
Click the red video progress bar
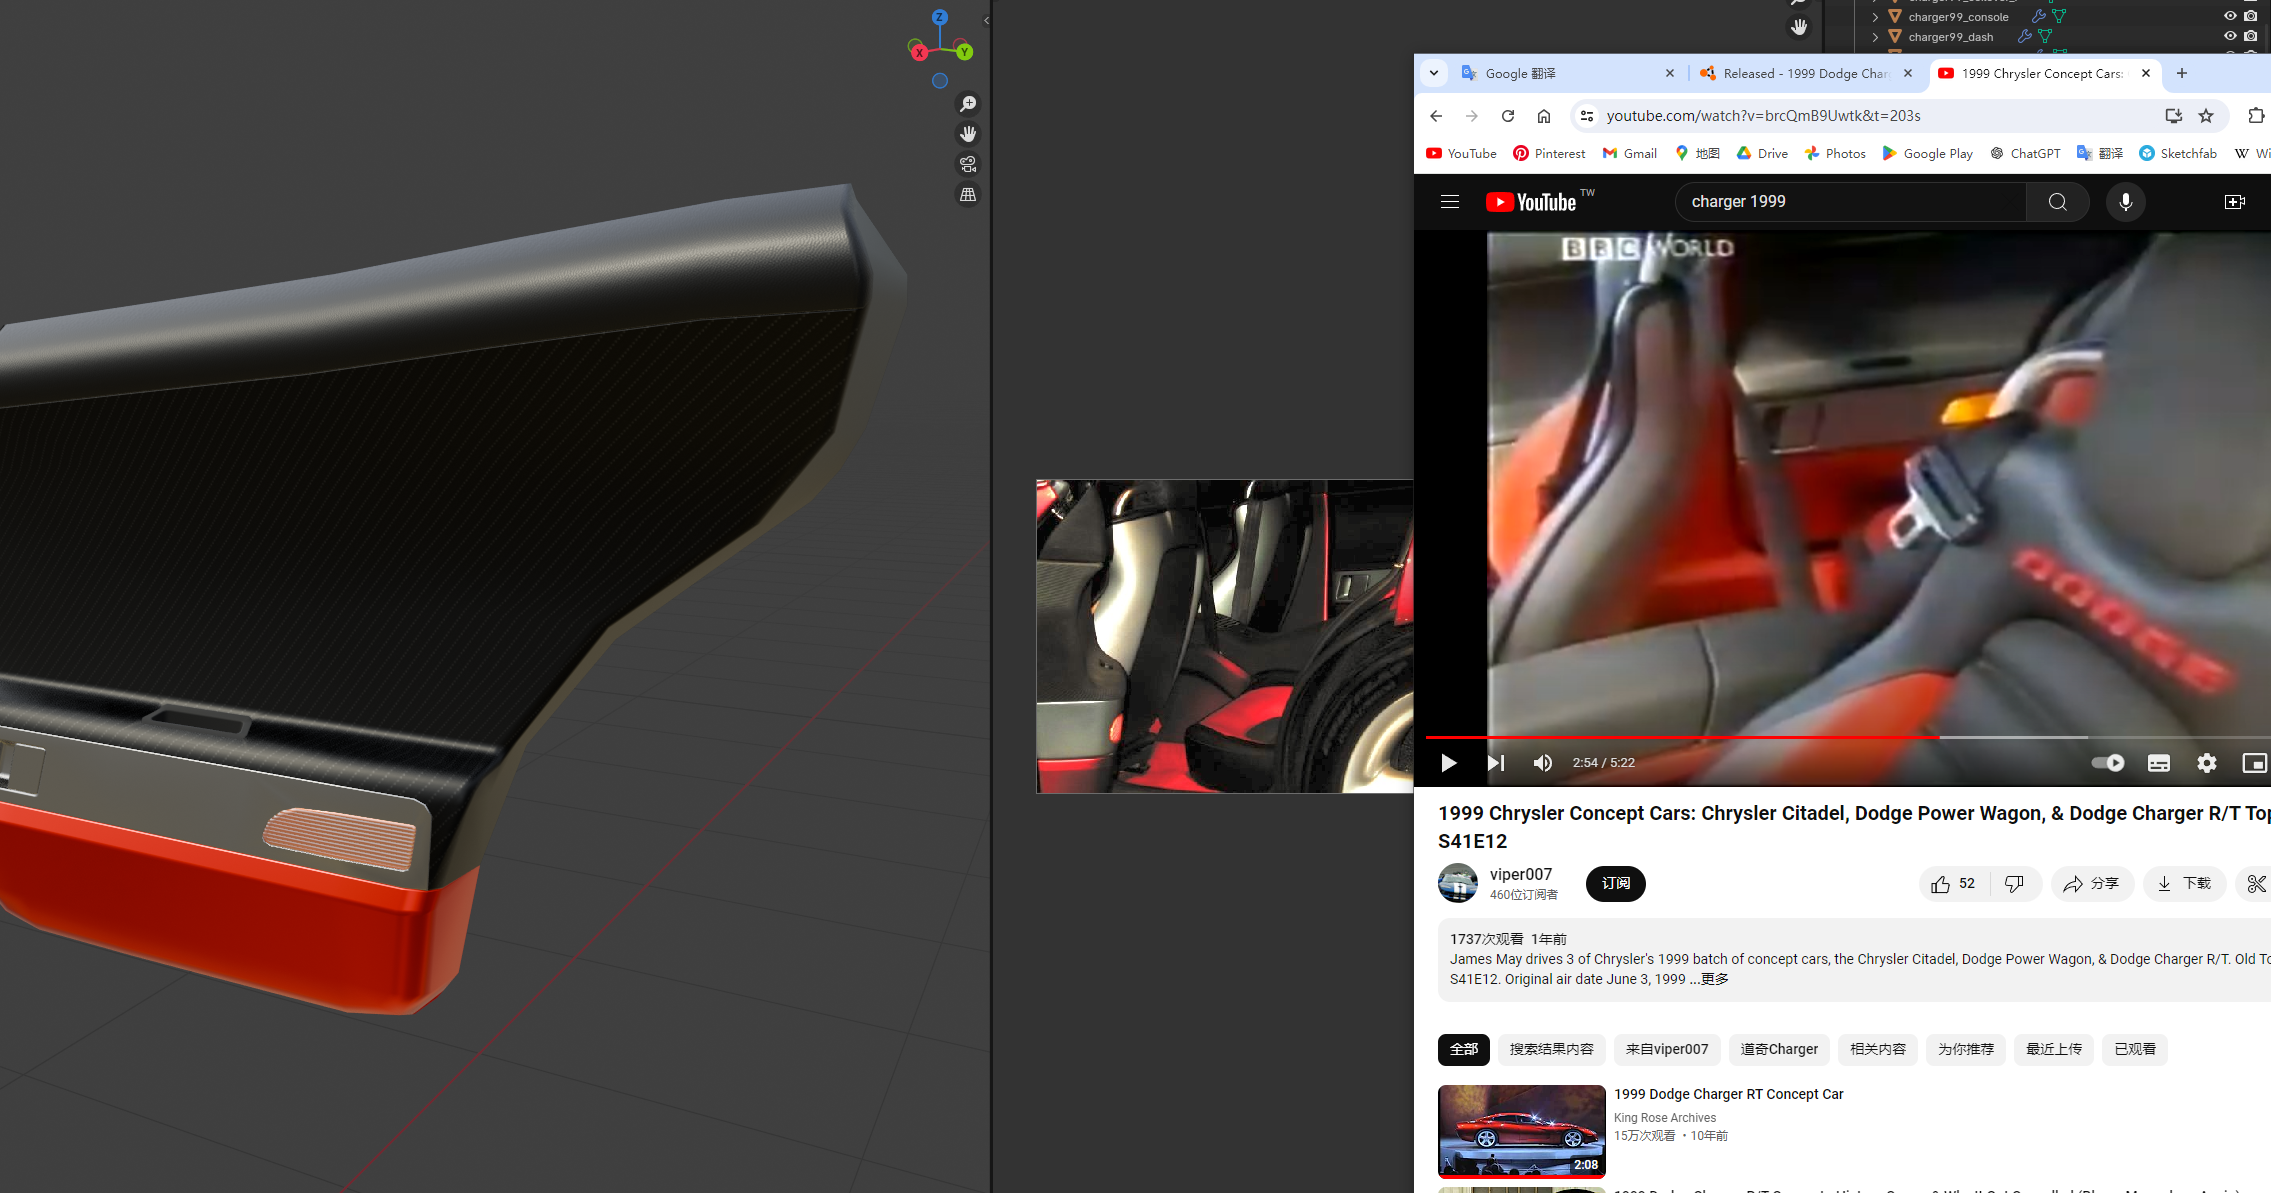click(x=1680, y=737)
